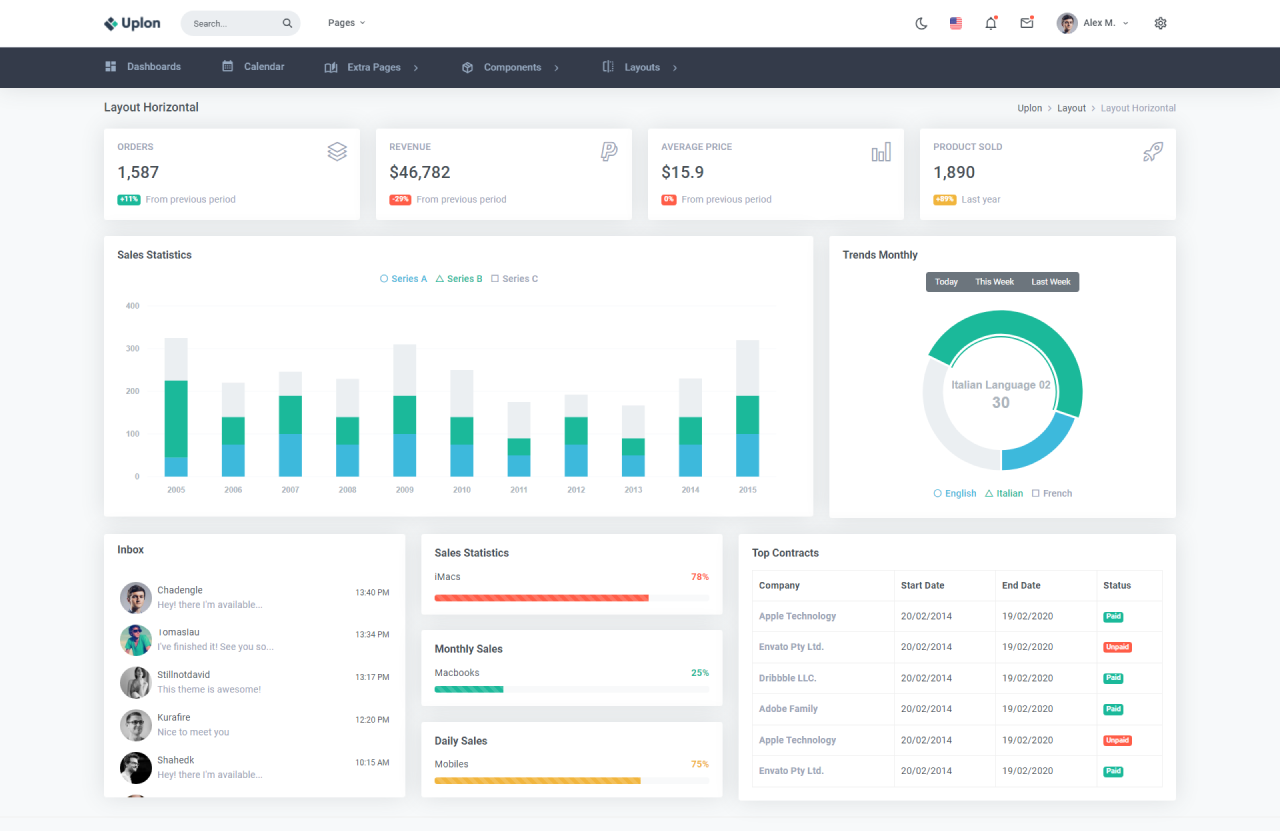Click Kurafire's avatar in Inbox
Viewport: 1280px width, 831px height.
[x=136, y=725]
